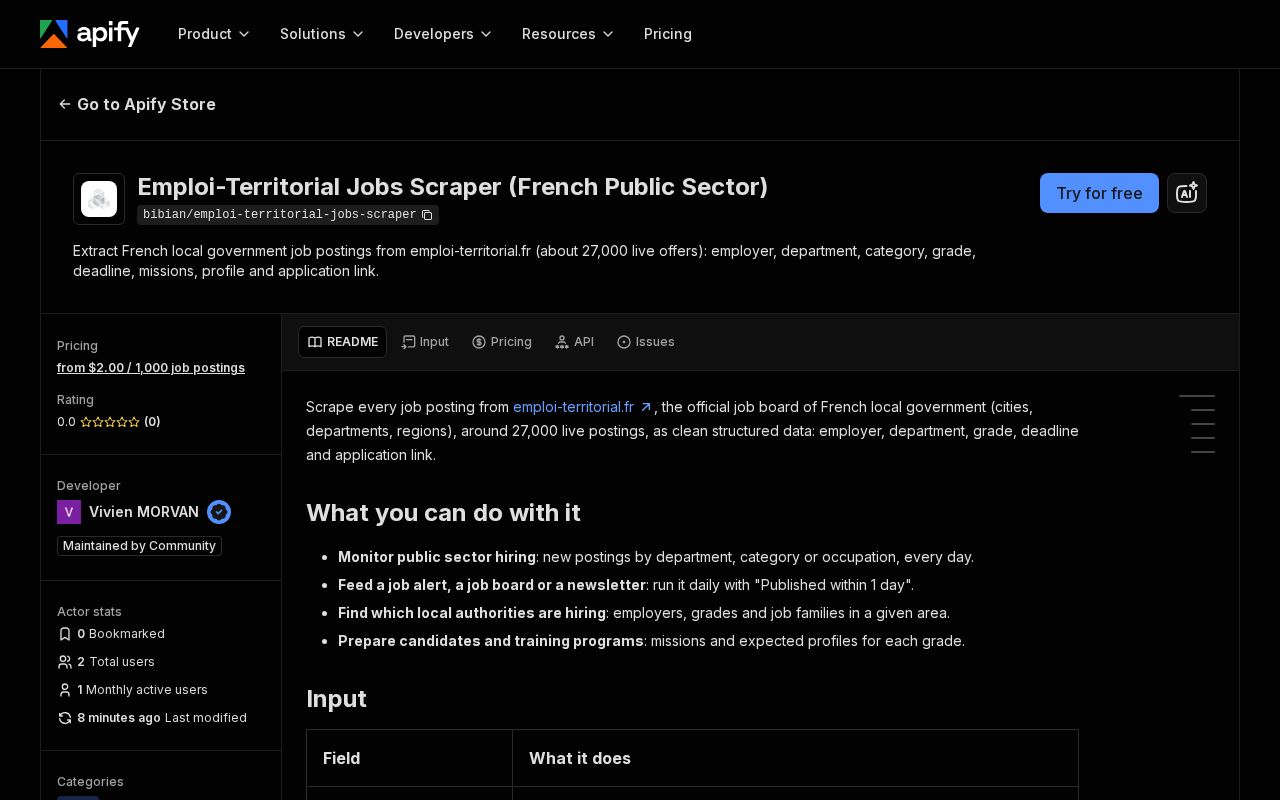Click the Try for free button
This screenshot has height=800, width=1280.
[x=1099, y=193]
